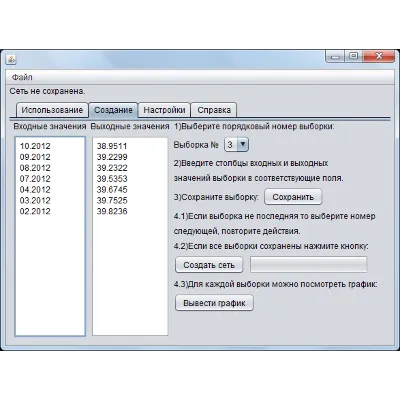Click the 39.2322 output value
The image size is (400, 400).
[112, 168]
